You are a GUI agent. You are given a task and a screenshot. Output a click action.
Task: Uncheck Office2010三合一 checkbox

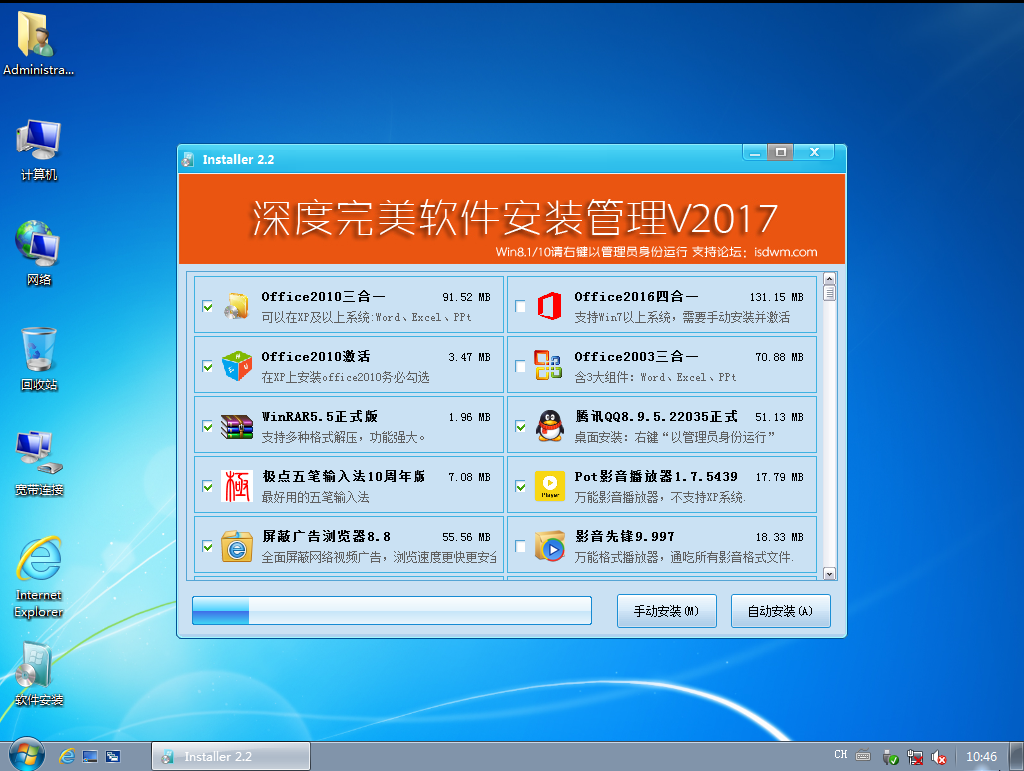208,306
